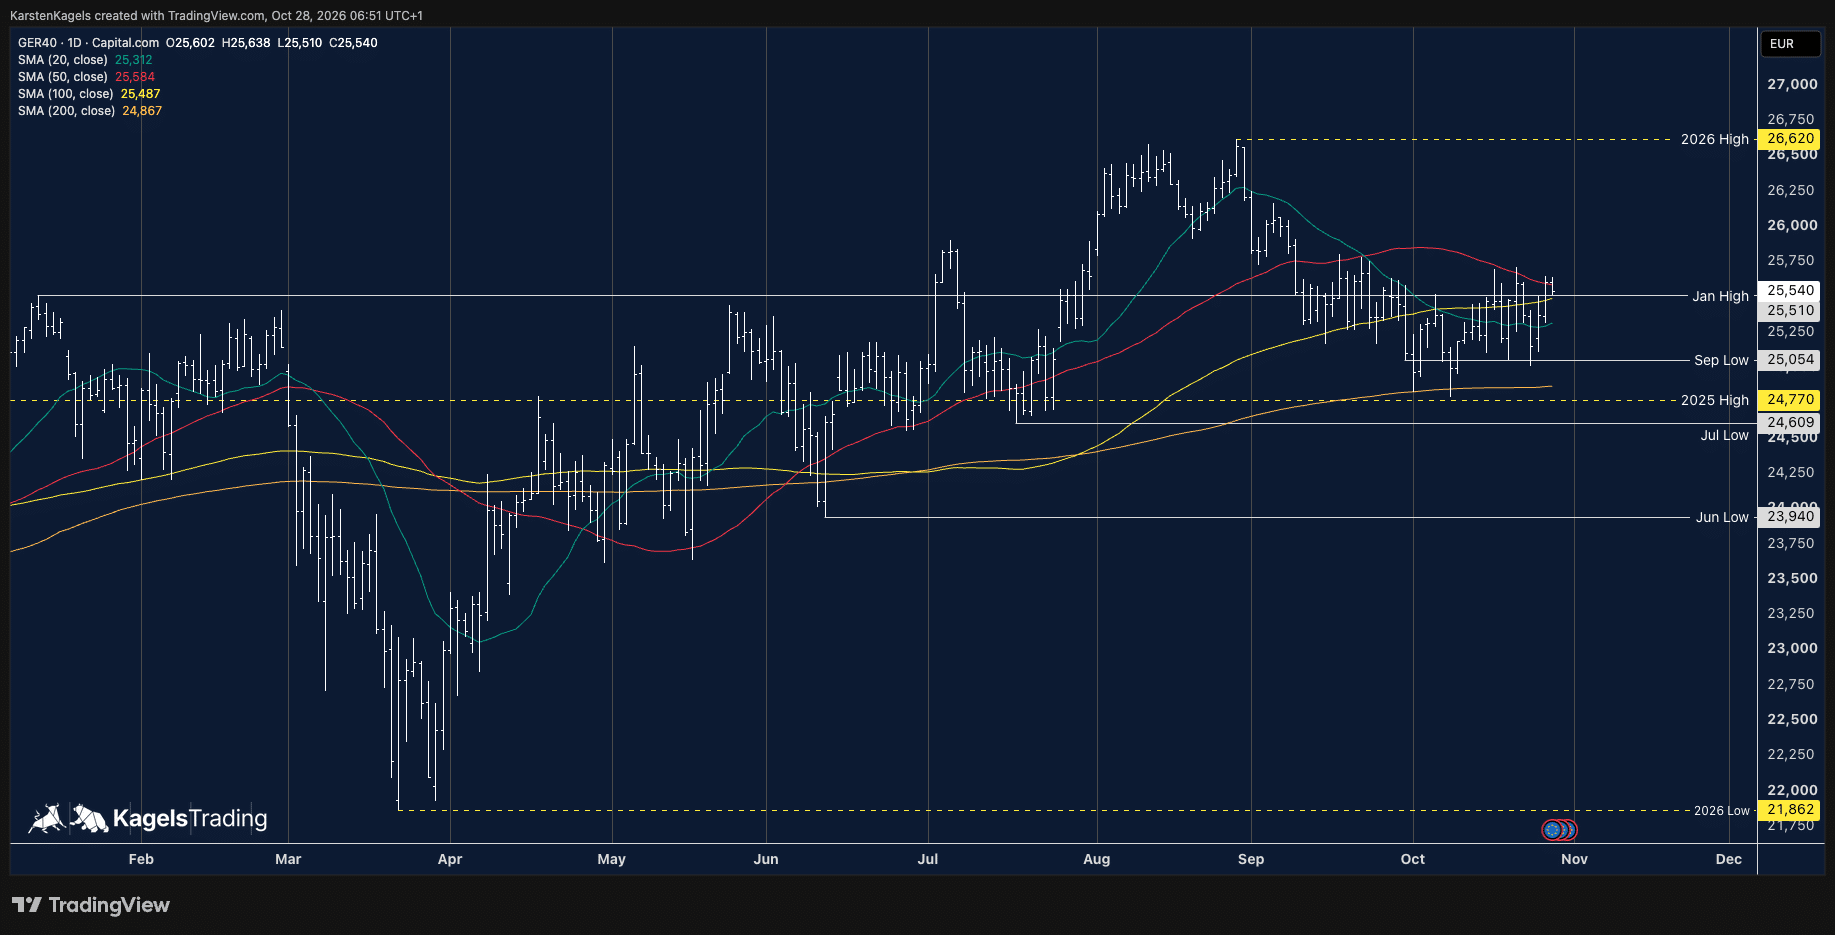Click the SMA (50, close) indicator legend
The width and height of the screenshot is (1835, 935).
coord(86,77)
